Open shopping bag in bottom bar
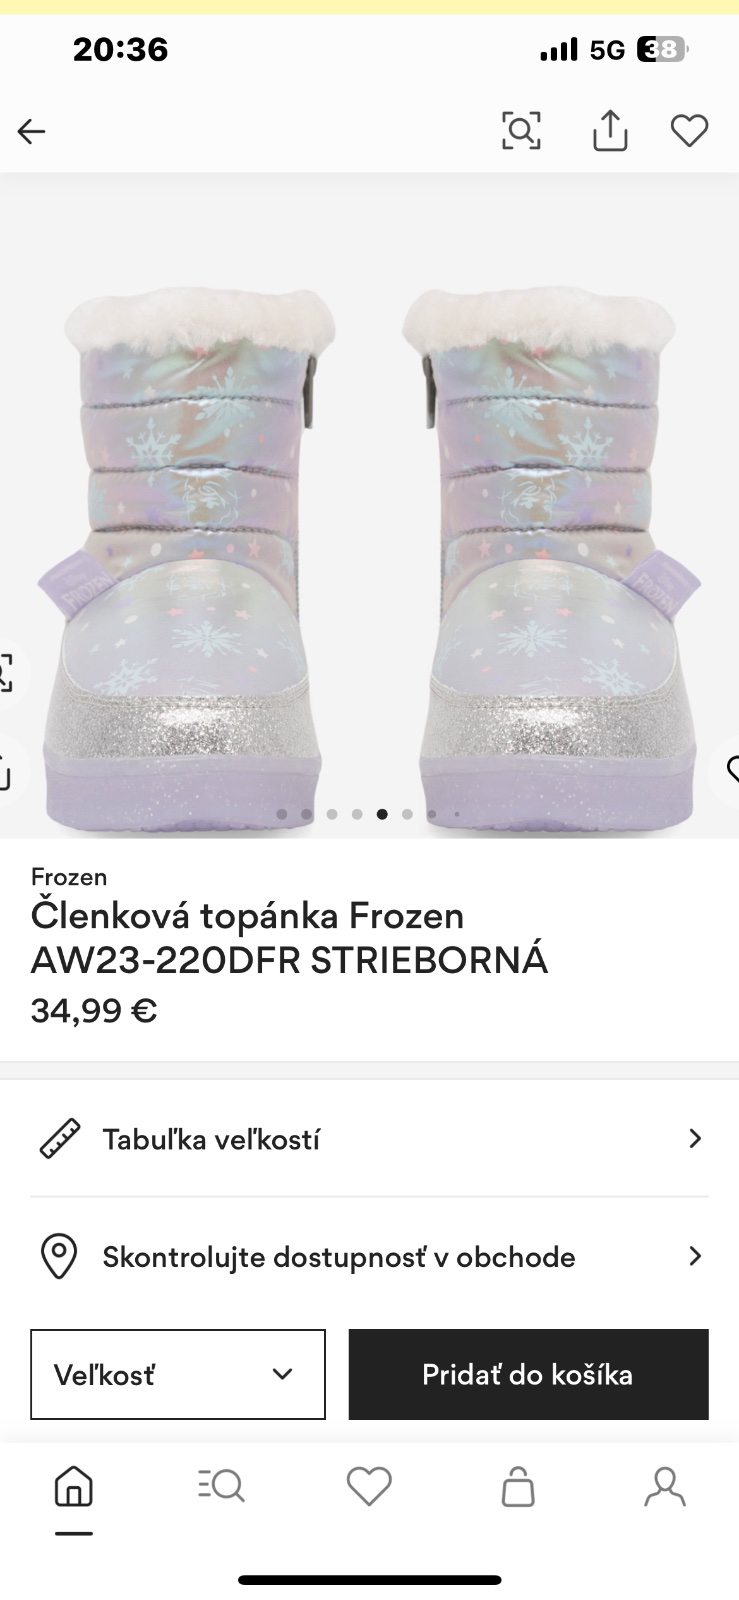Screen dimensions: 739x1600 pyautogui.click(x=517, y=1487)
